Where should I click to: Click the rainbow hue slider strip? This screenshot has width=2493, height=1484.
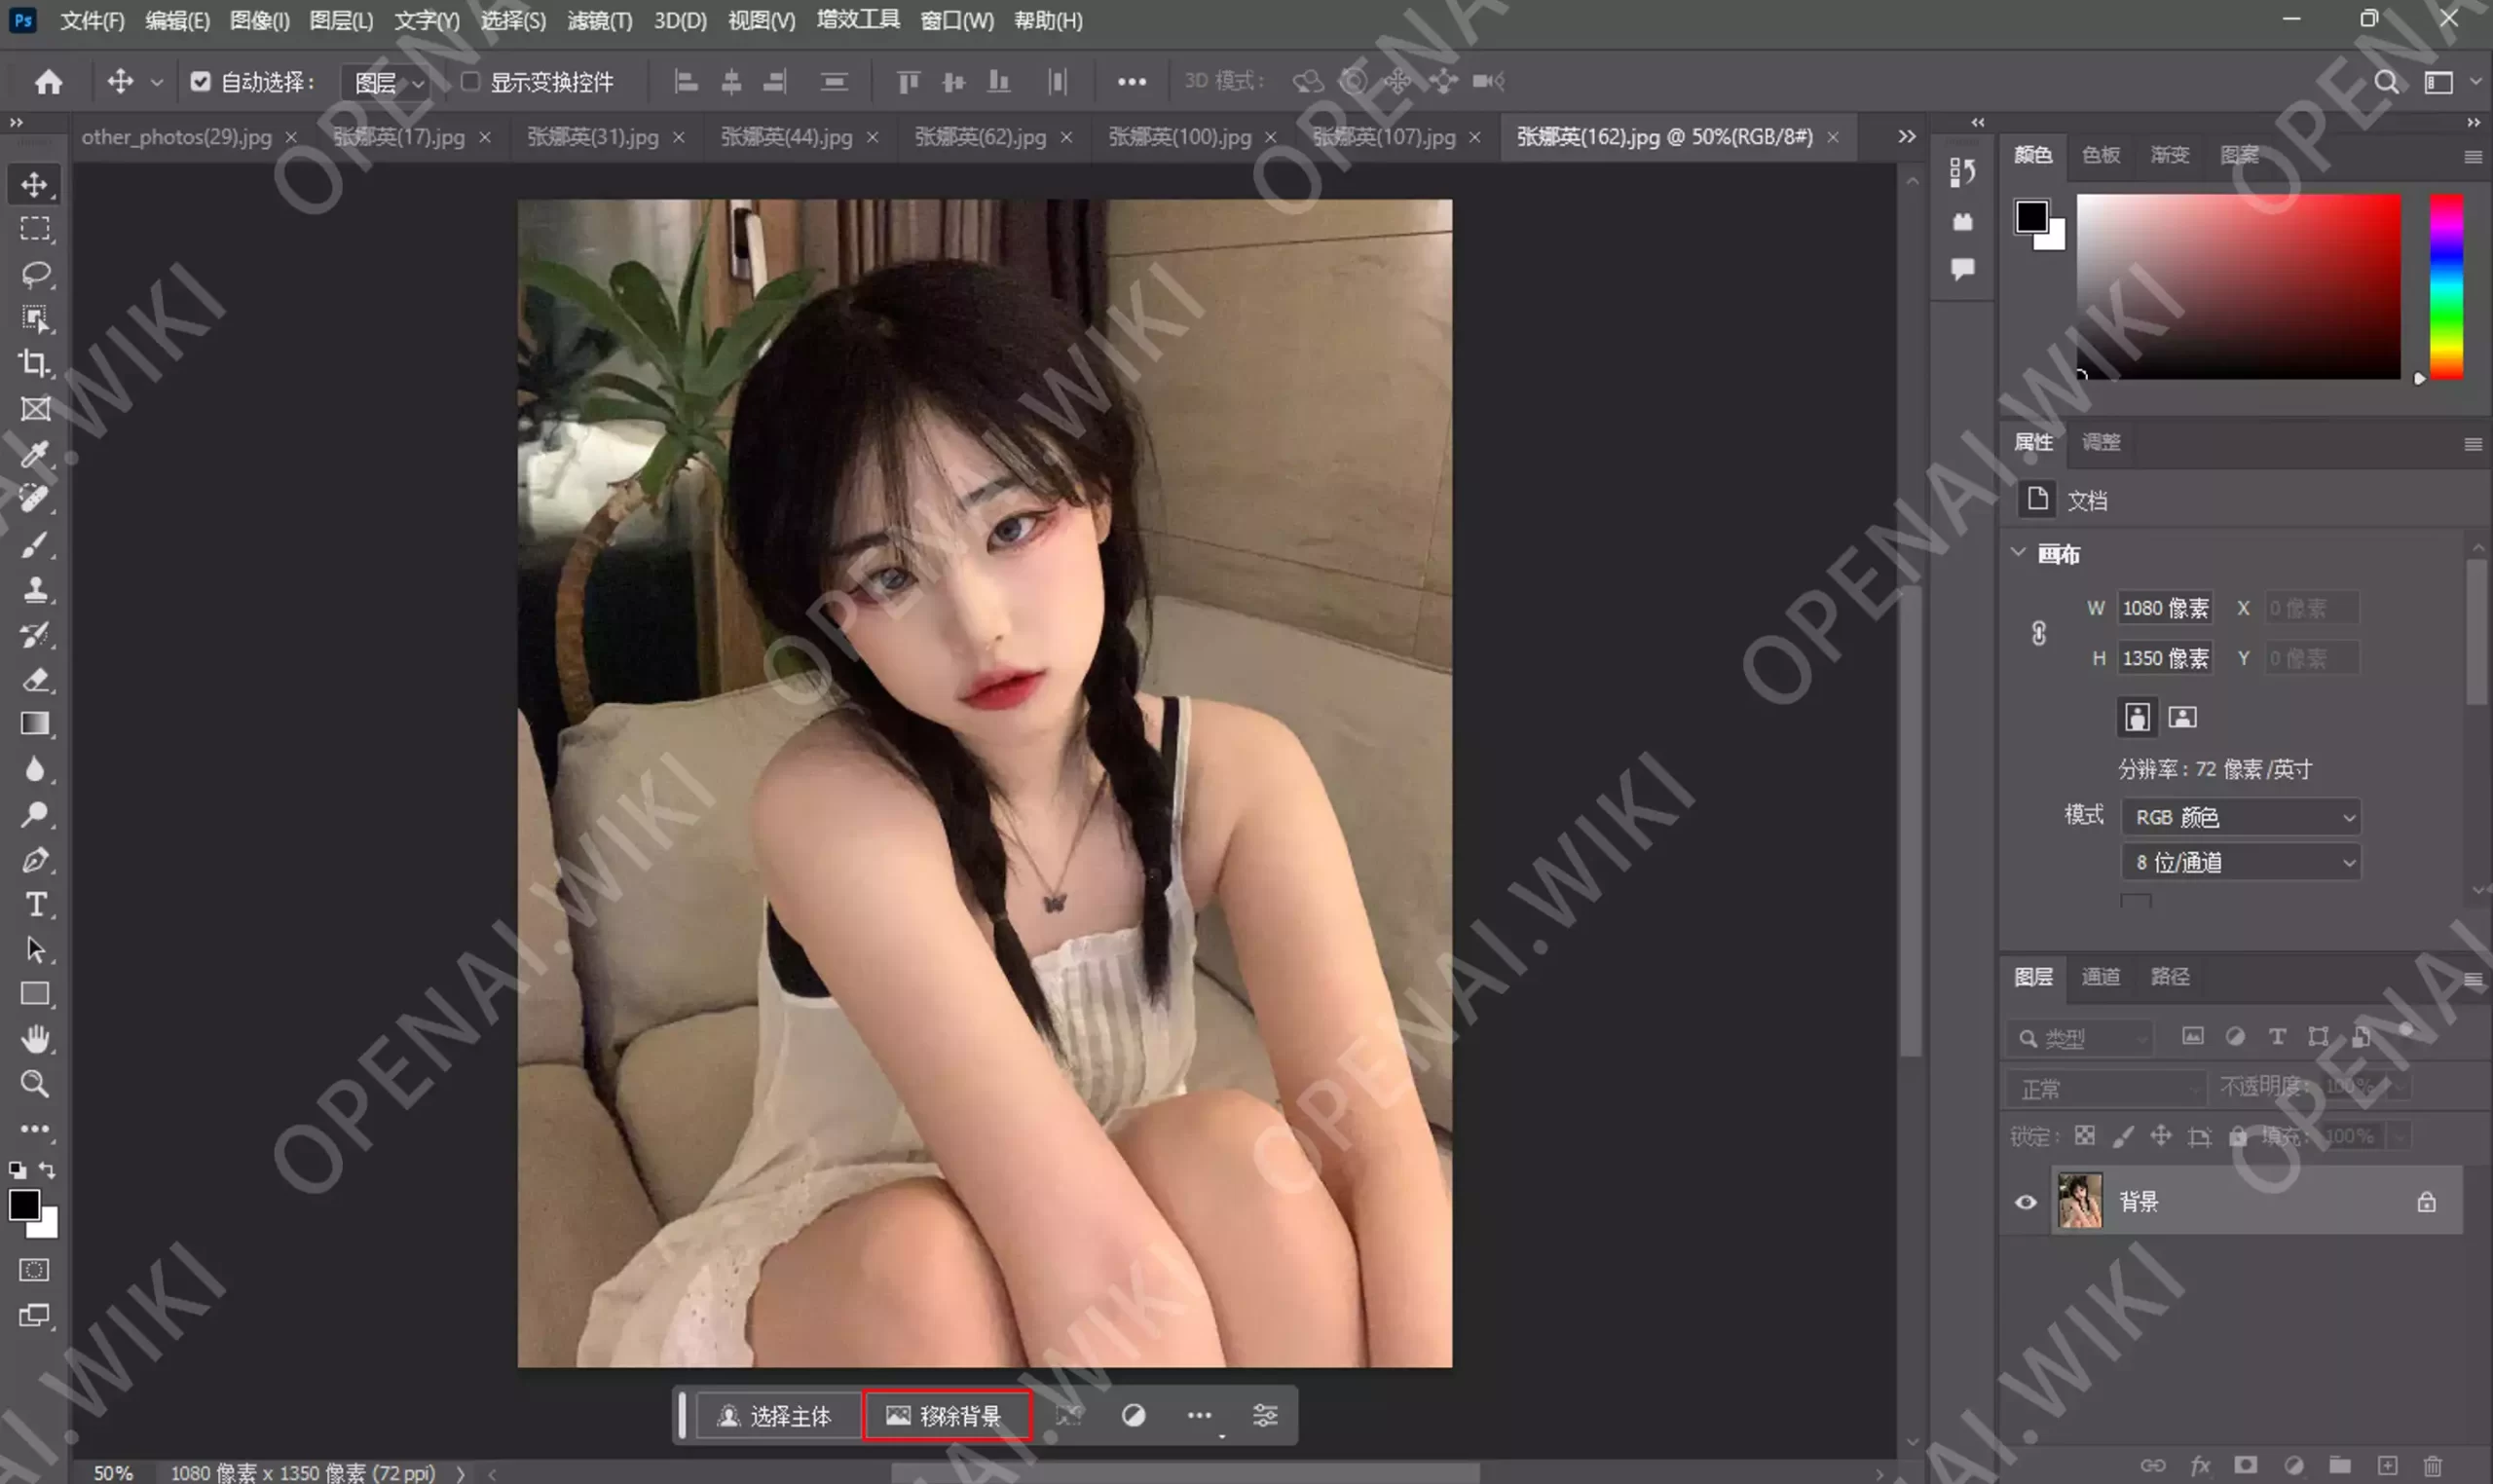(x=2446, y=287)
